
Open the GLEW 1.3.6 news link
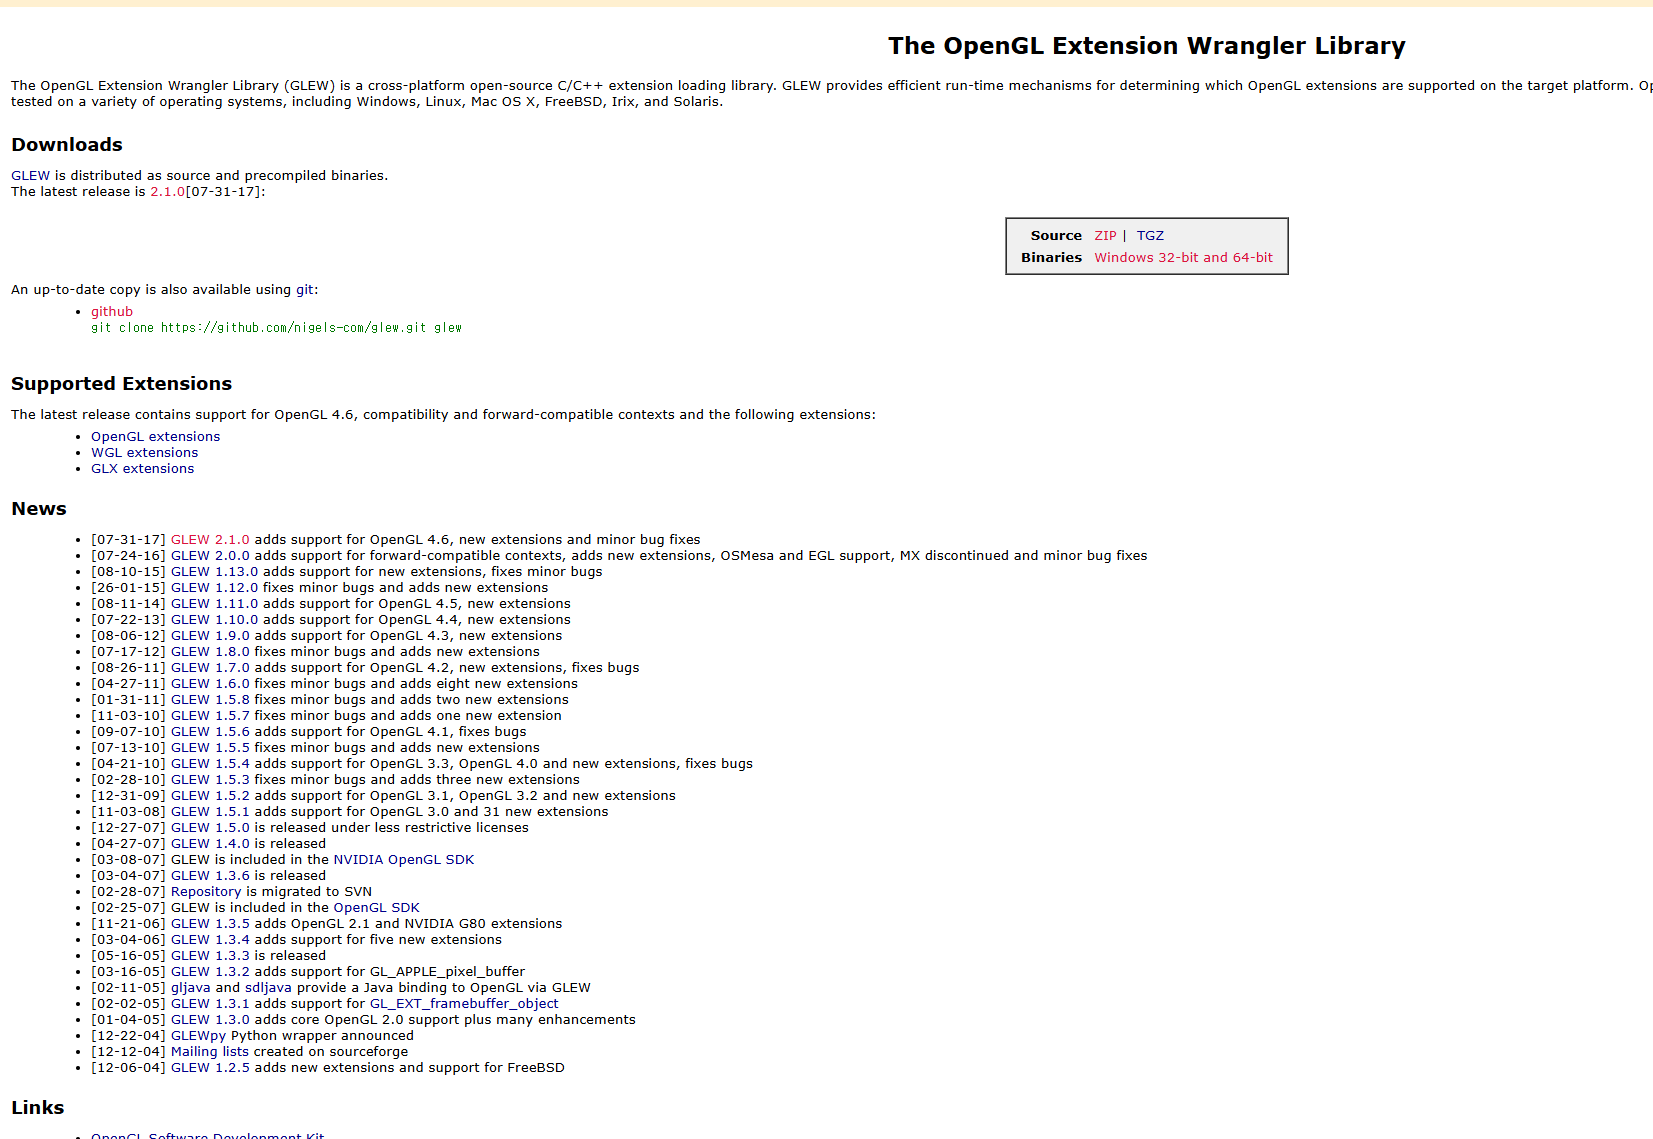(210, 876)
